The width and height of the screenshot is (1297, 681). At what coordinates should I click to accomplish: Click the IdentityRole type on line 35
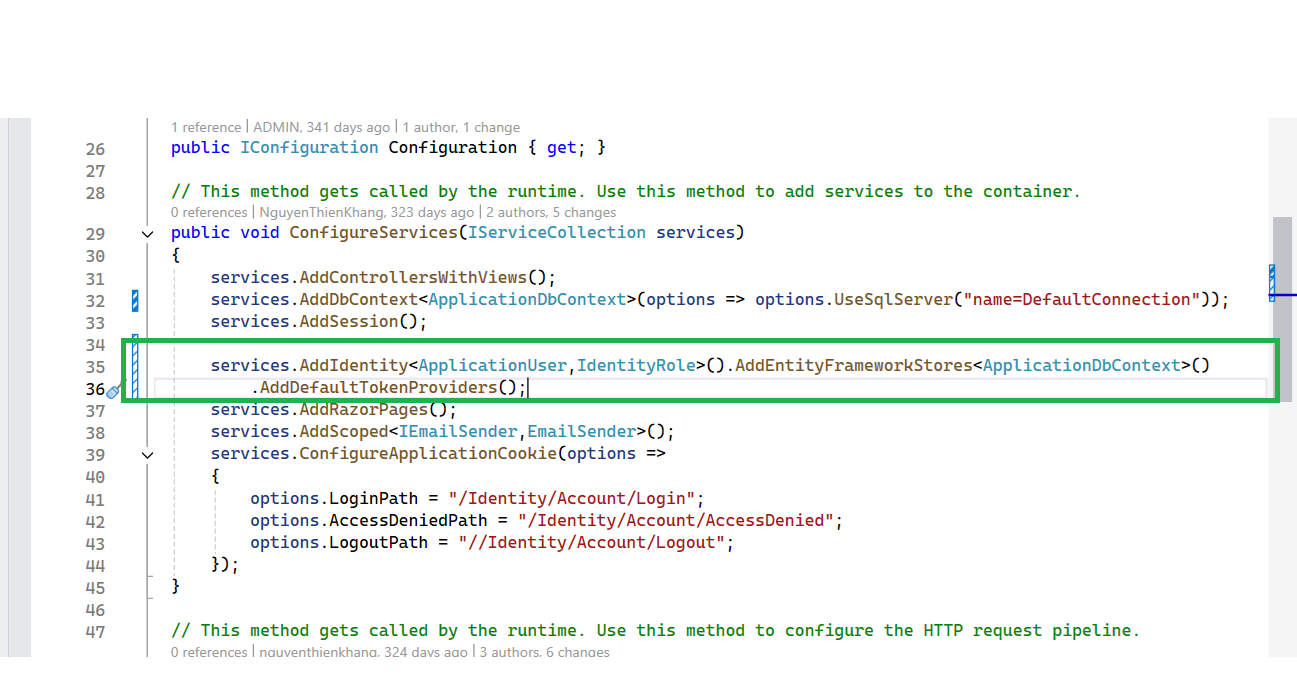636,366
